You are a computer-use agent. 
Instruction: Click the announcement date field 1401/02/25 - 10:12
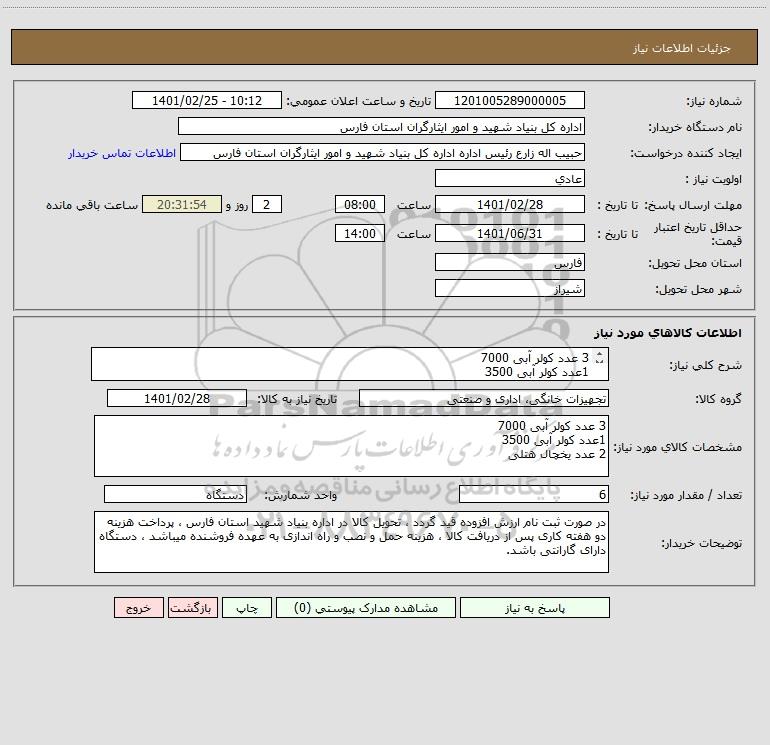(x=207, y=100)
